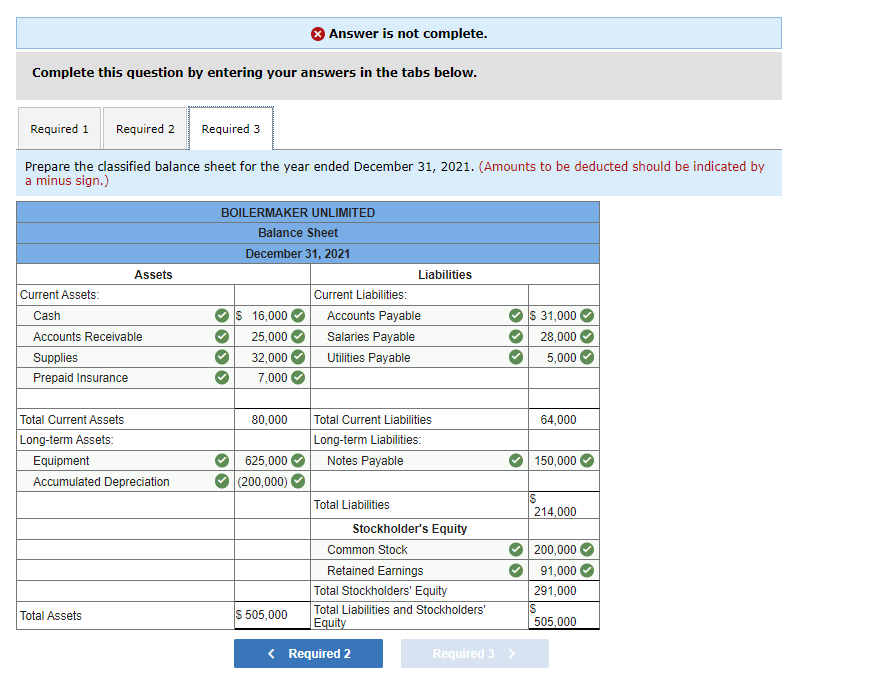Edit the Accounts Payable amount 31,000

pos(564,316)
